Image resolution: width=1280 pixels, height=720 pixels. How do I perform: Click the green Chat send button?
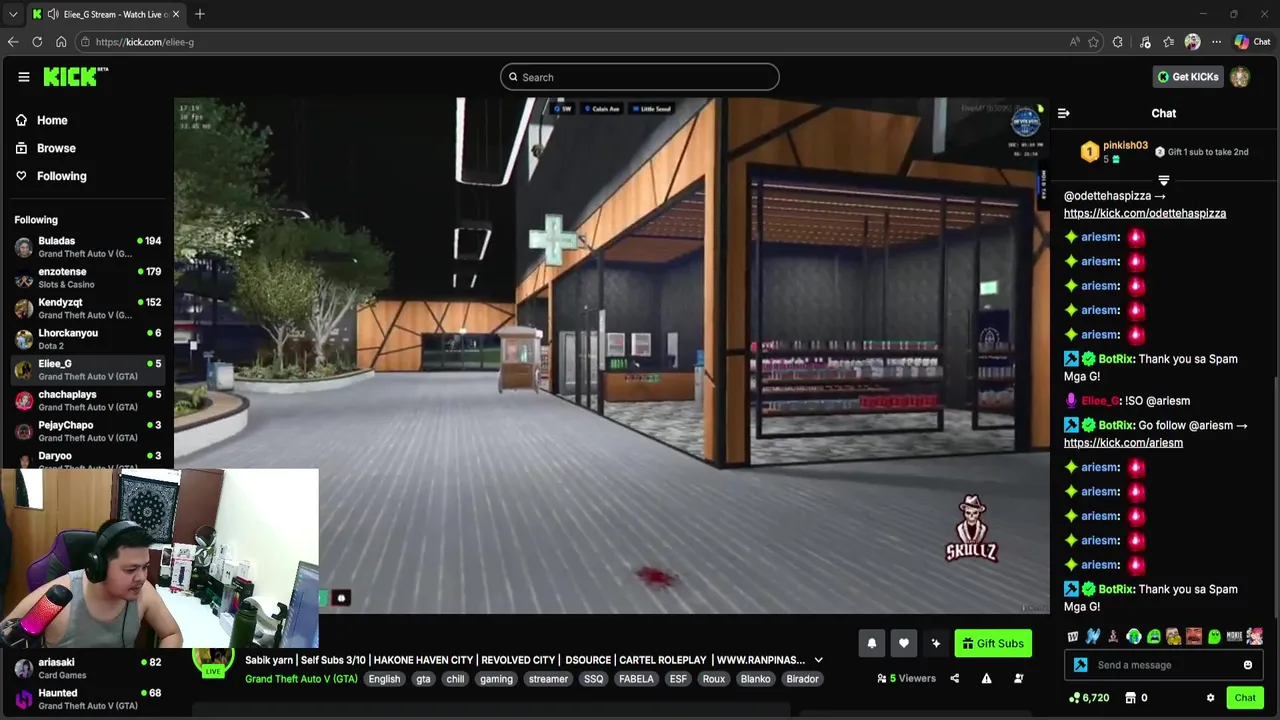click(x=1245, y=698)
